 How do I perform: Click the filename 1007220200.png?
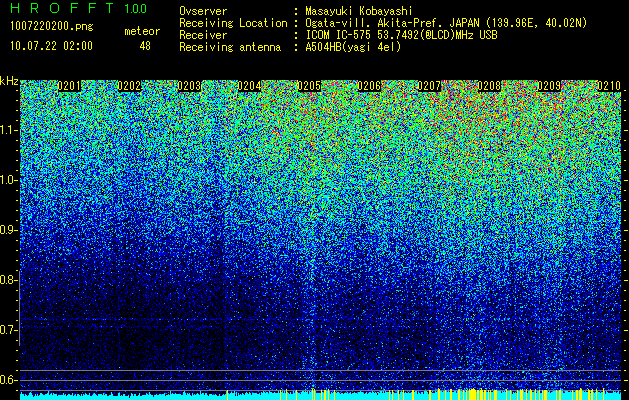52,27
